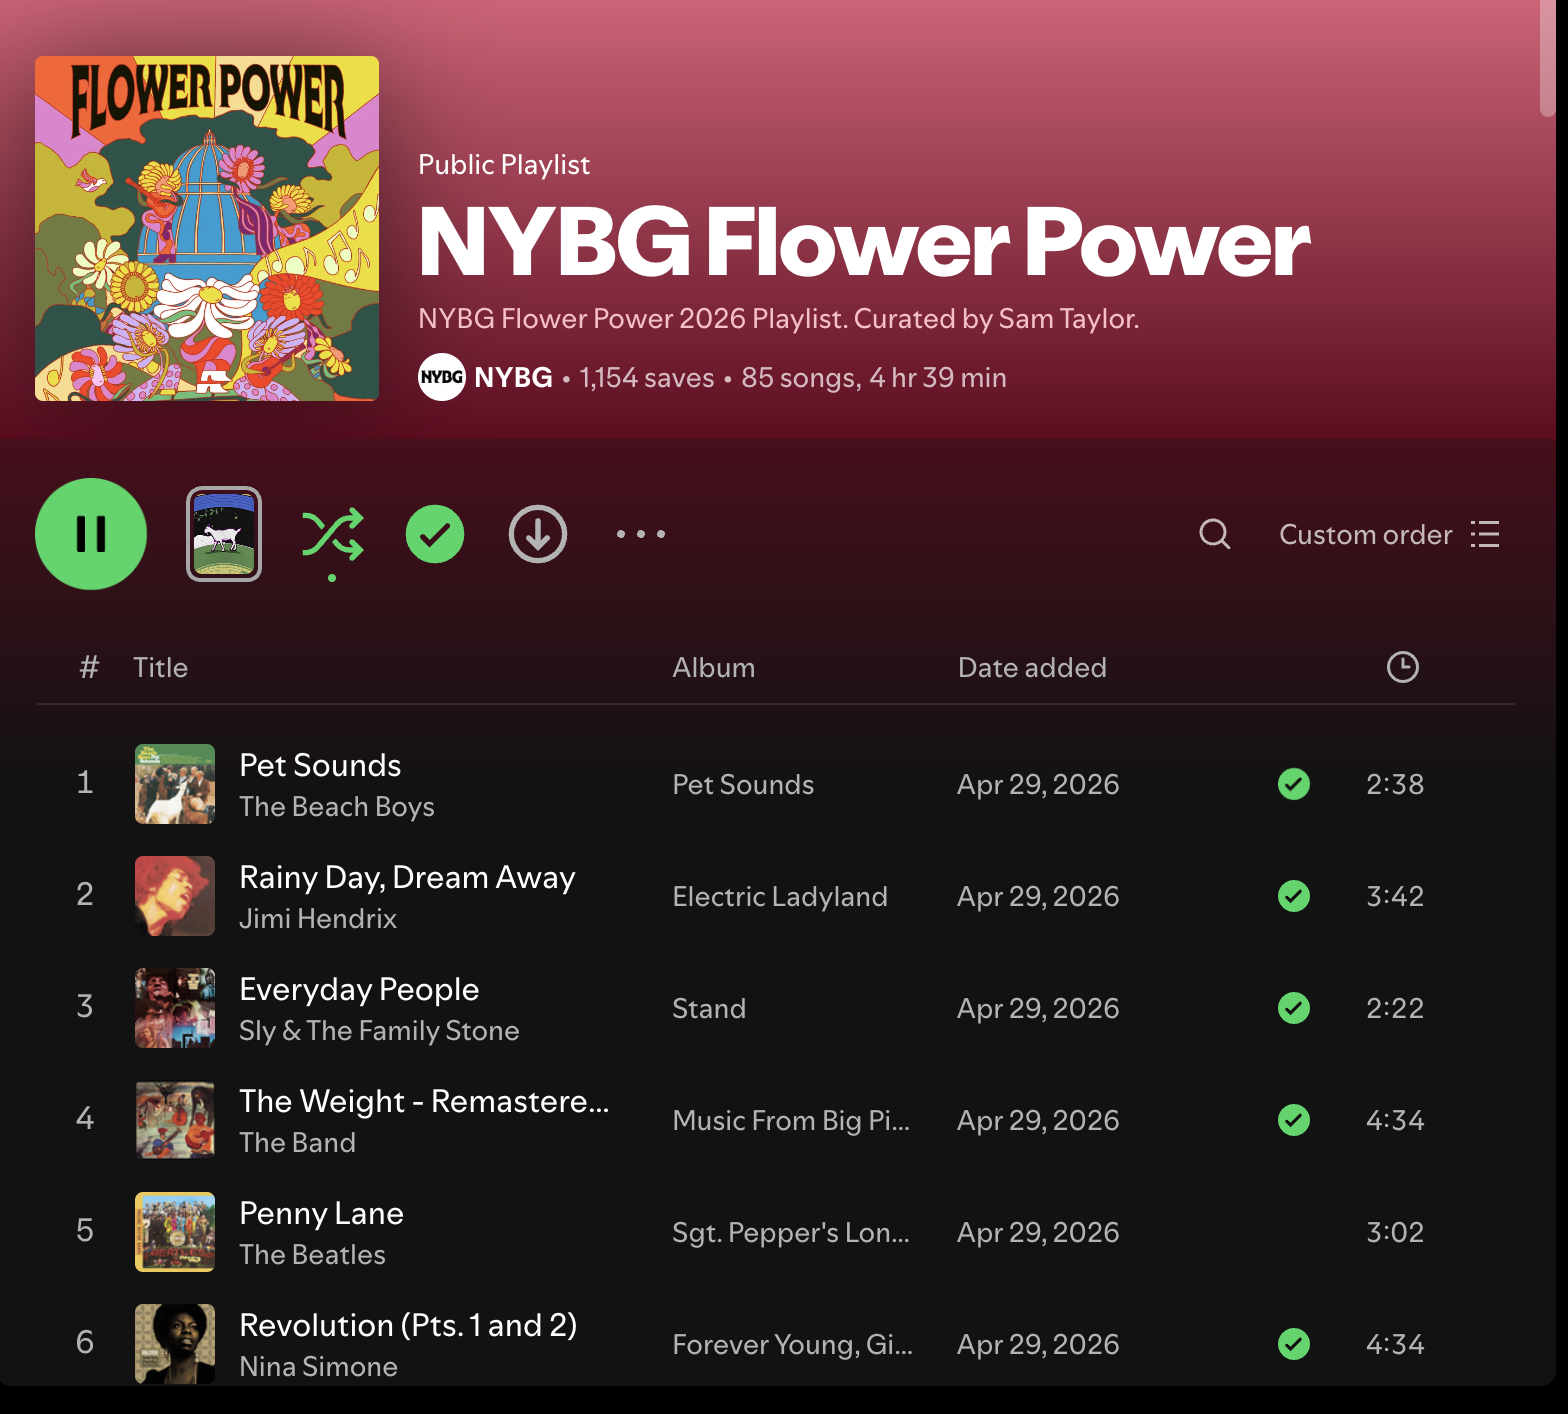
Task: Click the playlist description by Sam Taylor
Action: 778,319
